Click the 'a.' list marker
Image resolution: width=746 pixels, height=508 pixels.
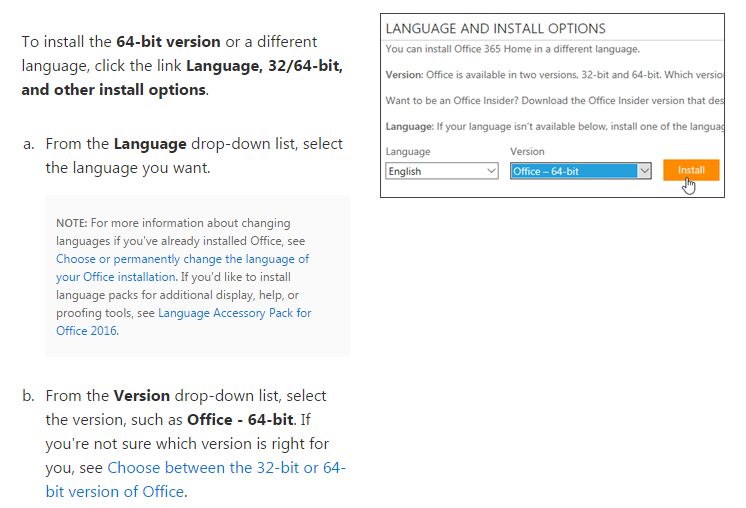click(x=29, y=144)
